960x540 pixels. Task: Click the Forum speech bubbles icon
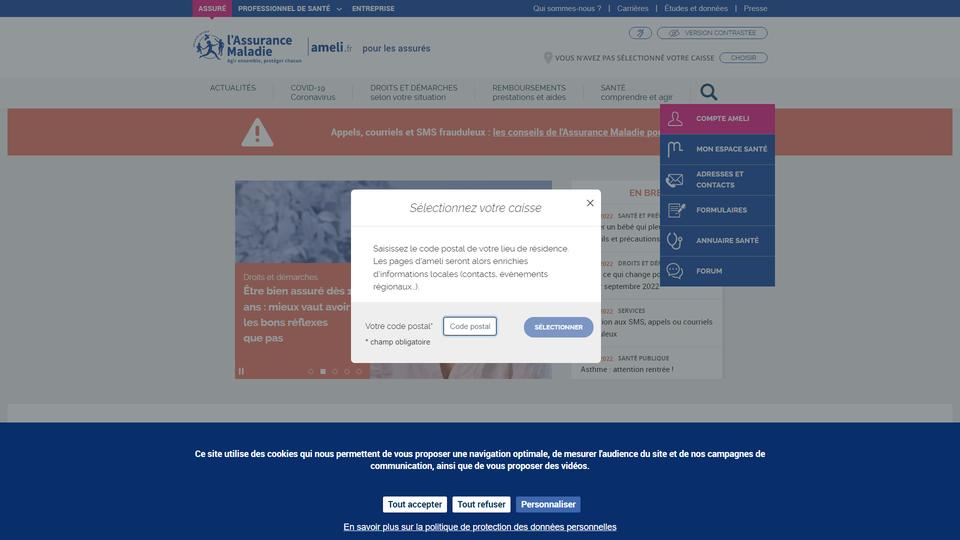pyautogui.click(x=675, y=271)
